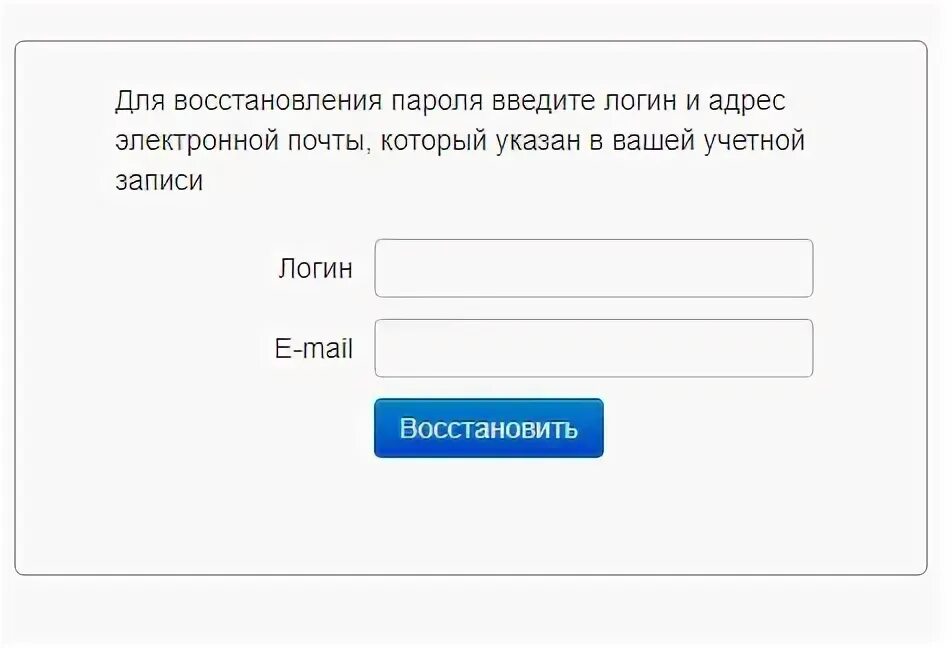
Task: Click the Логин input field
Action: [x=593, y=268]
